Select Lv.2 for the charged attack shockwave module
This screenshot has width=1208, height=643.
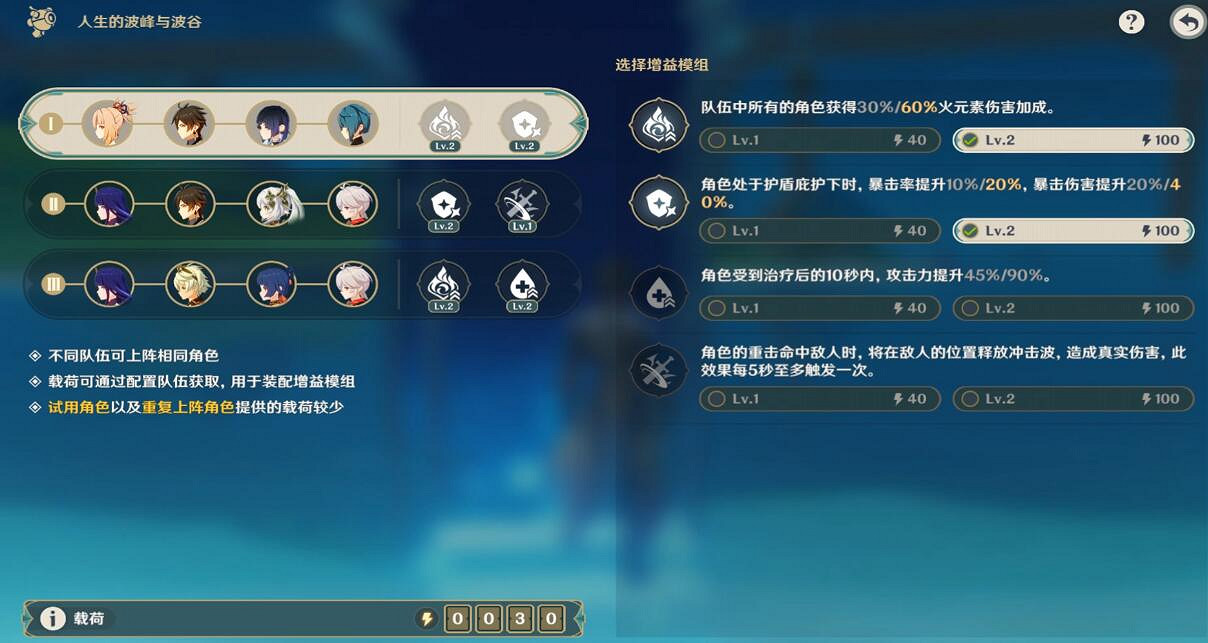(1073, 399)
